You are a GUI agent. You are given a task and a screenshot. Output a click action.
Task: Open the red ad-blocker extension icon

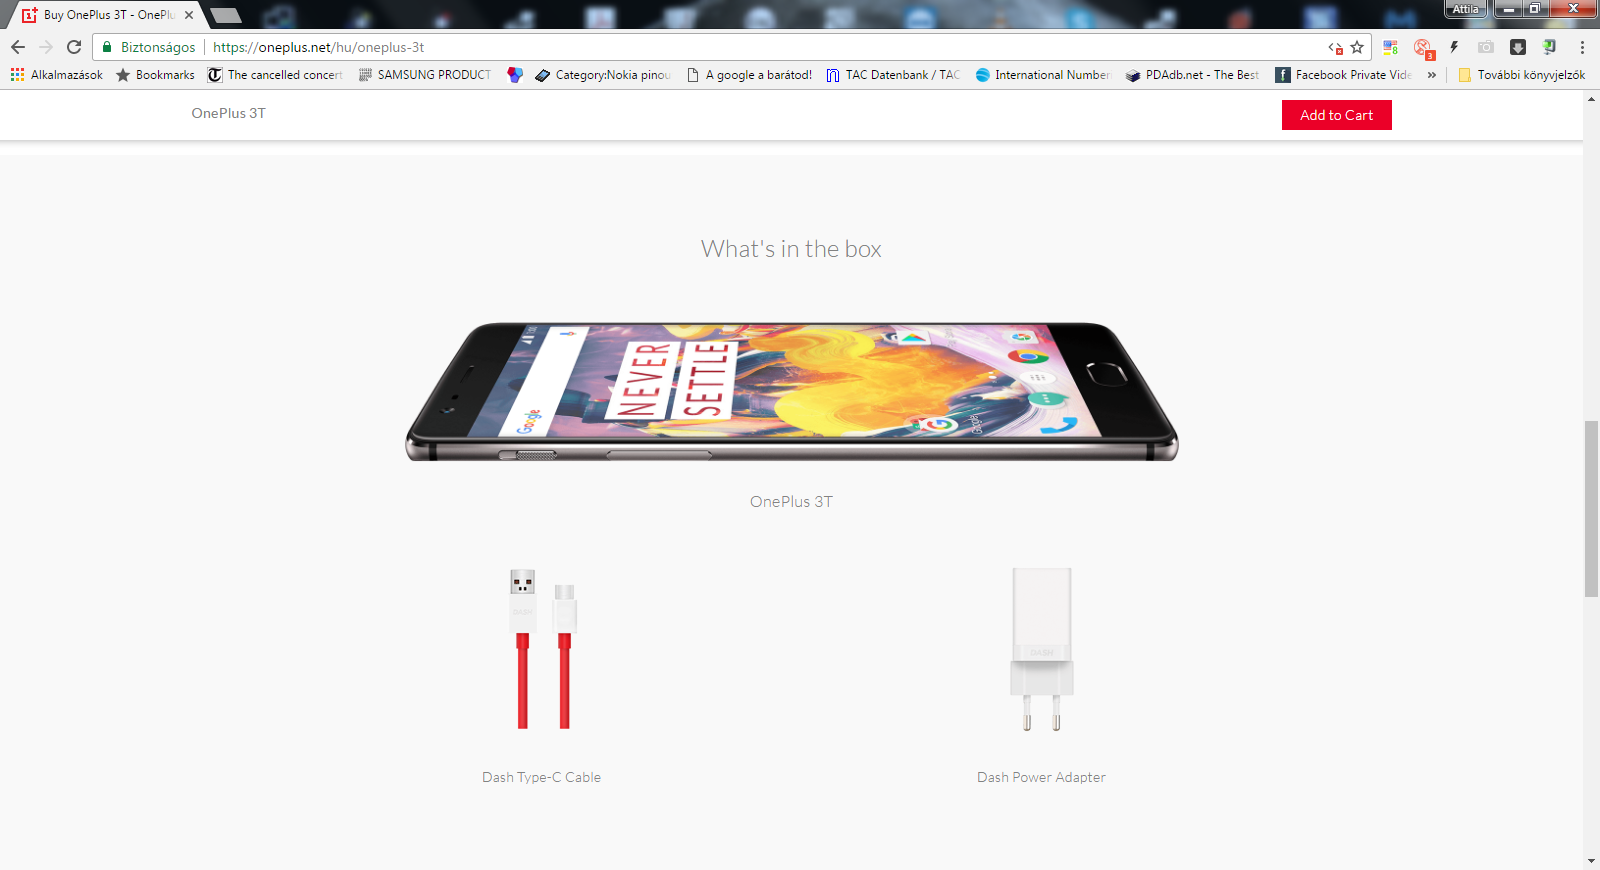(1423, 48)
